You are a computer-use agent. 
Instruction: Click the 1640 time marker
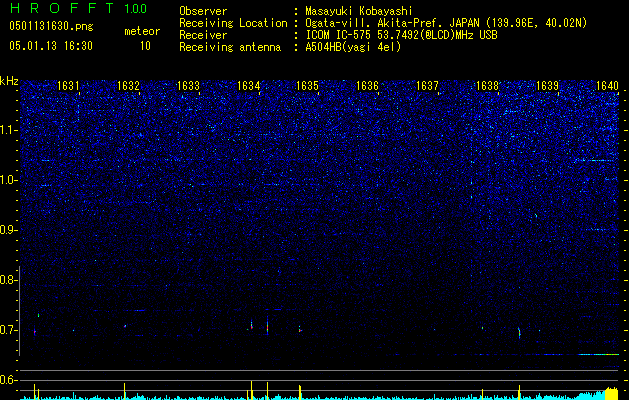pos(607,85)
